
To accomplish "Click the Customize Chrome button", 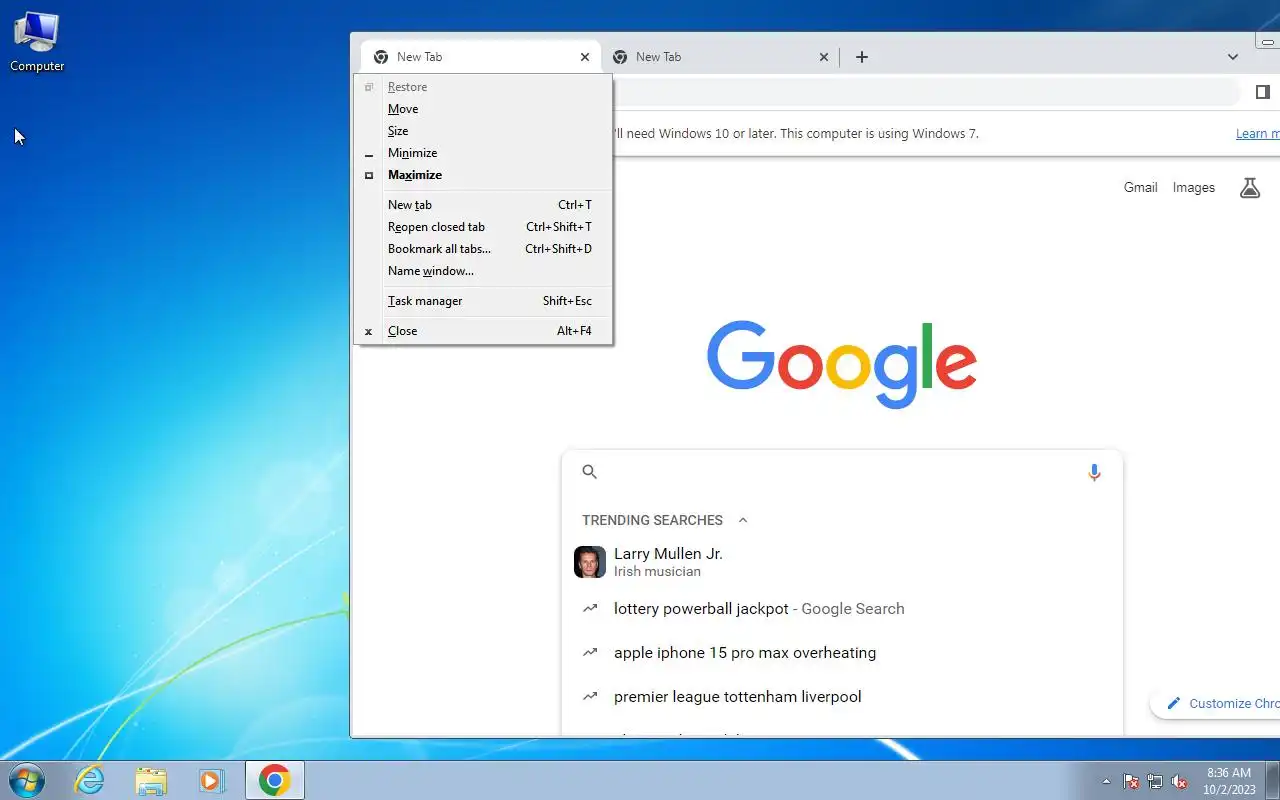I will (1216, 703).
